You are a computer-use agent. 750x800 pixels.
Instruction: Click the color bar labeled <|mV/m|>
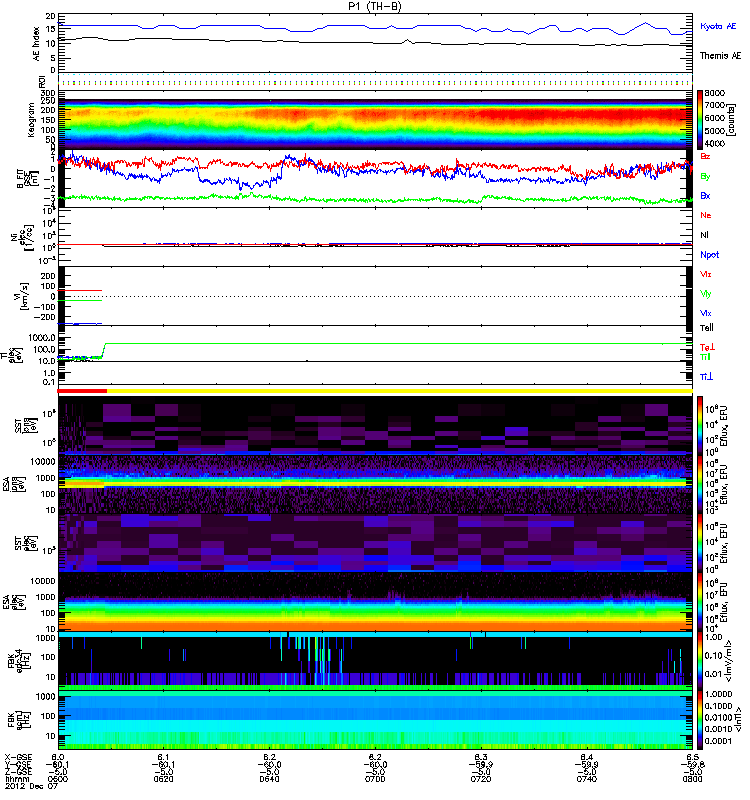699,661
